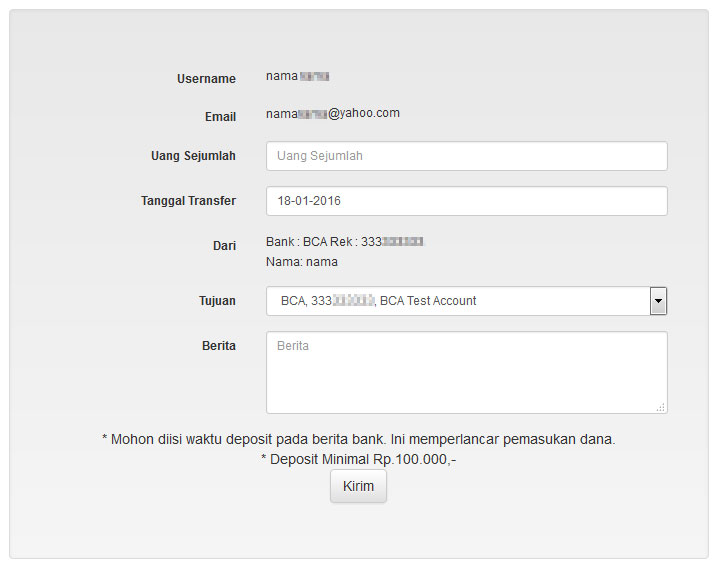Click the Deposit Minimal Rp.100.000 note
The width and height of the screenshot is (720, 570).
tap(359, 460)
